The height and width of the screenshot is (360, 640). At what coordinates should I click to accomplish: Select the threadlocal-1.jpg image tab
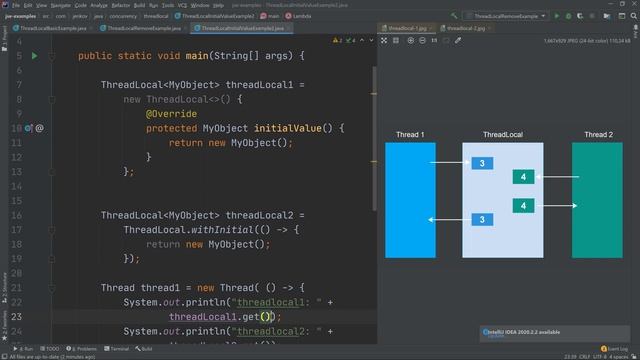pyautogui.click(x=407, y=28)
